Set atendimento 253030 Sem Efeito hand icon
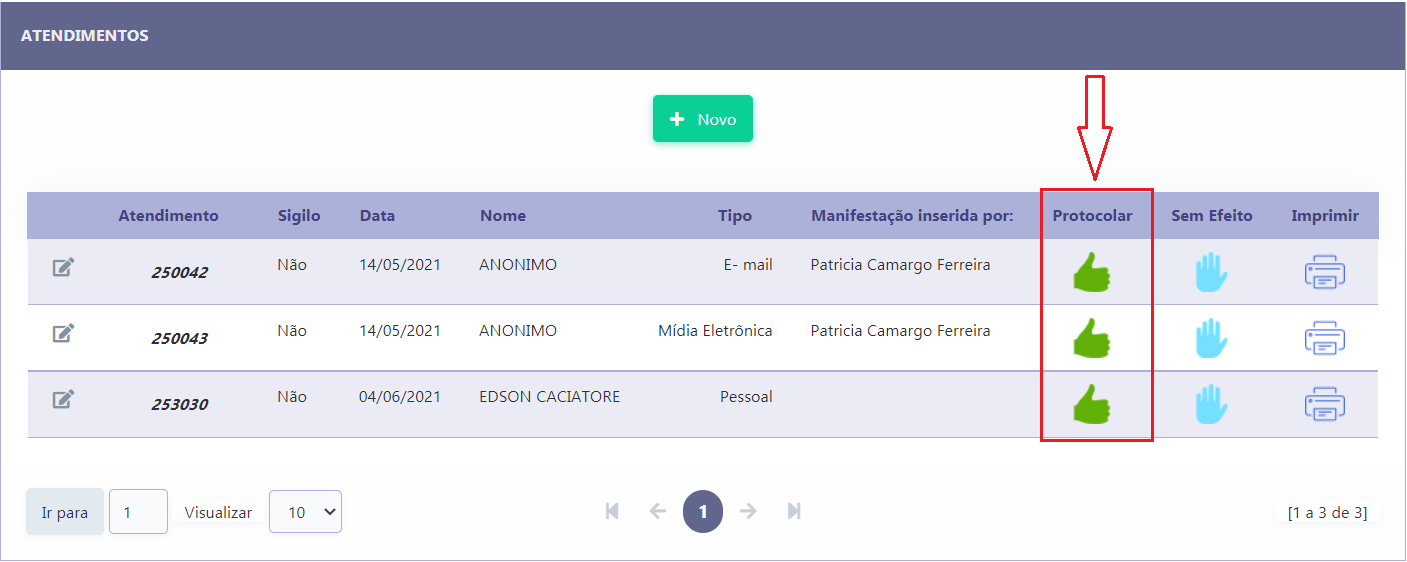The width and height of the screenshot is (1407, 562). [x=1211, y=404]
